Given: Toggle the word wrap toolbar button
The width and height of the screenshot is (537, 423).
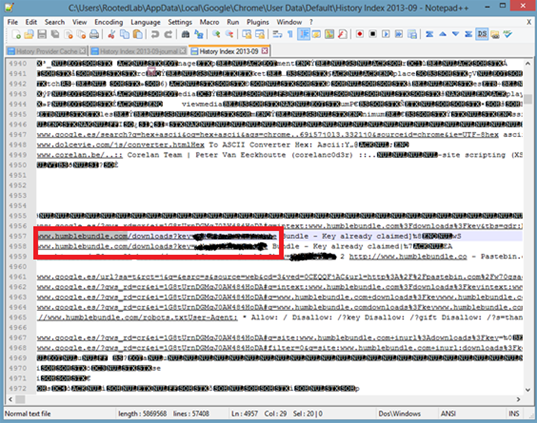Looking at the screenshot, I should tap(277, 34).
